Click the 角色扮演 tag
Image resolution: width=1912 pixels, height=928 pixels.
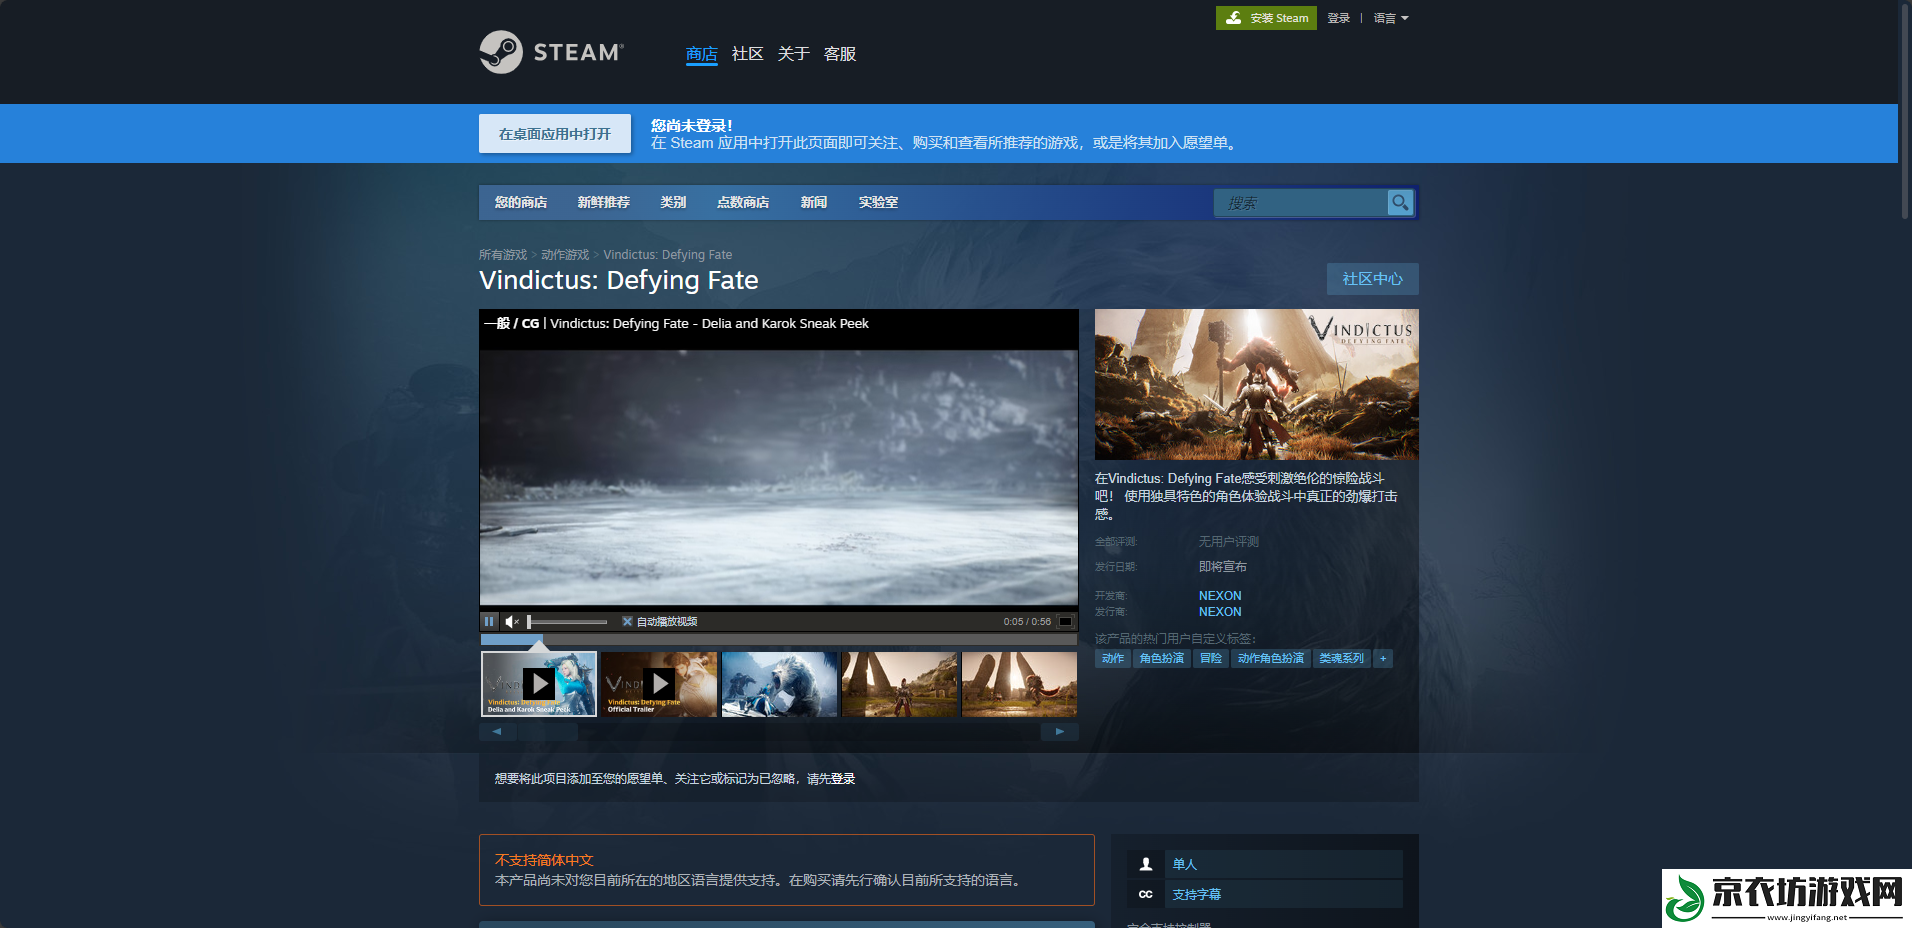pos(1162,658)
